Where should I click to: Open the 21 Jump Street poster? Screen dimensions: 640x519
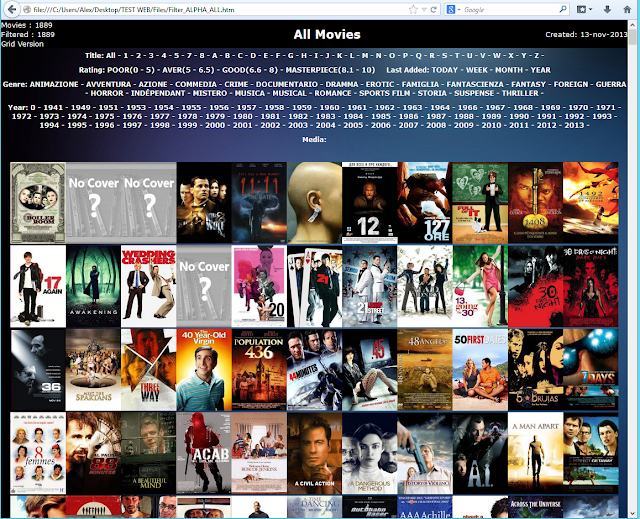coord(370,286)
